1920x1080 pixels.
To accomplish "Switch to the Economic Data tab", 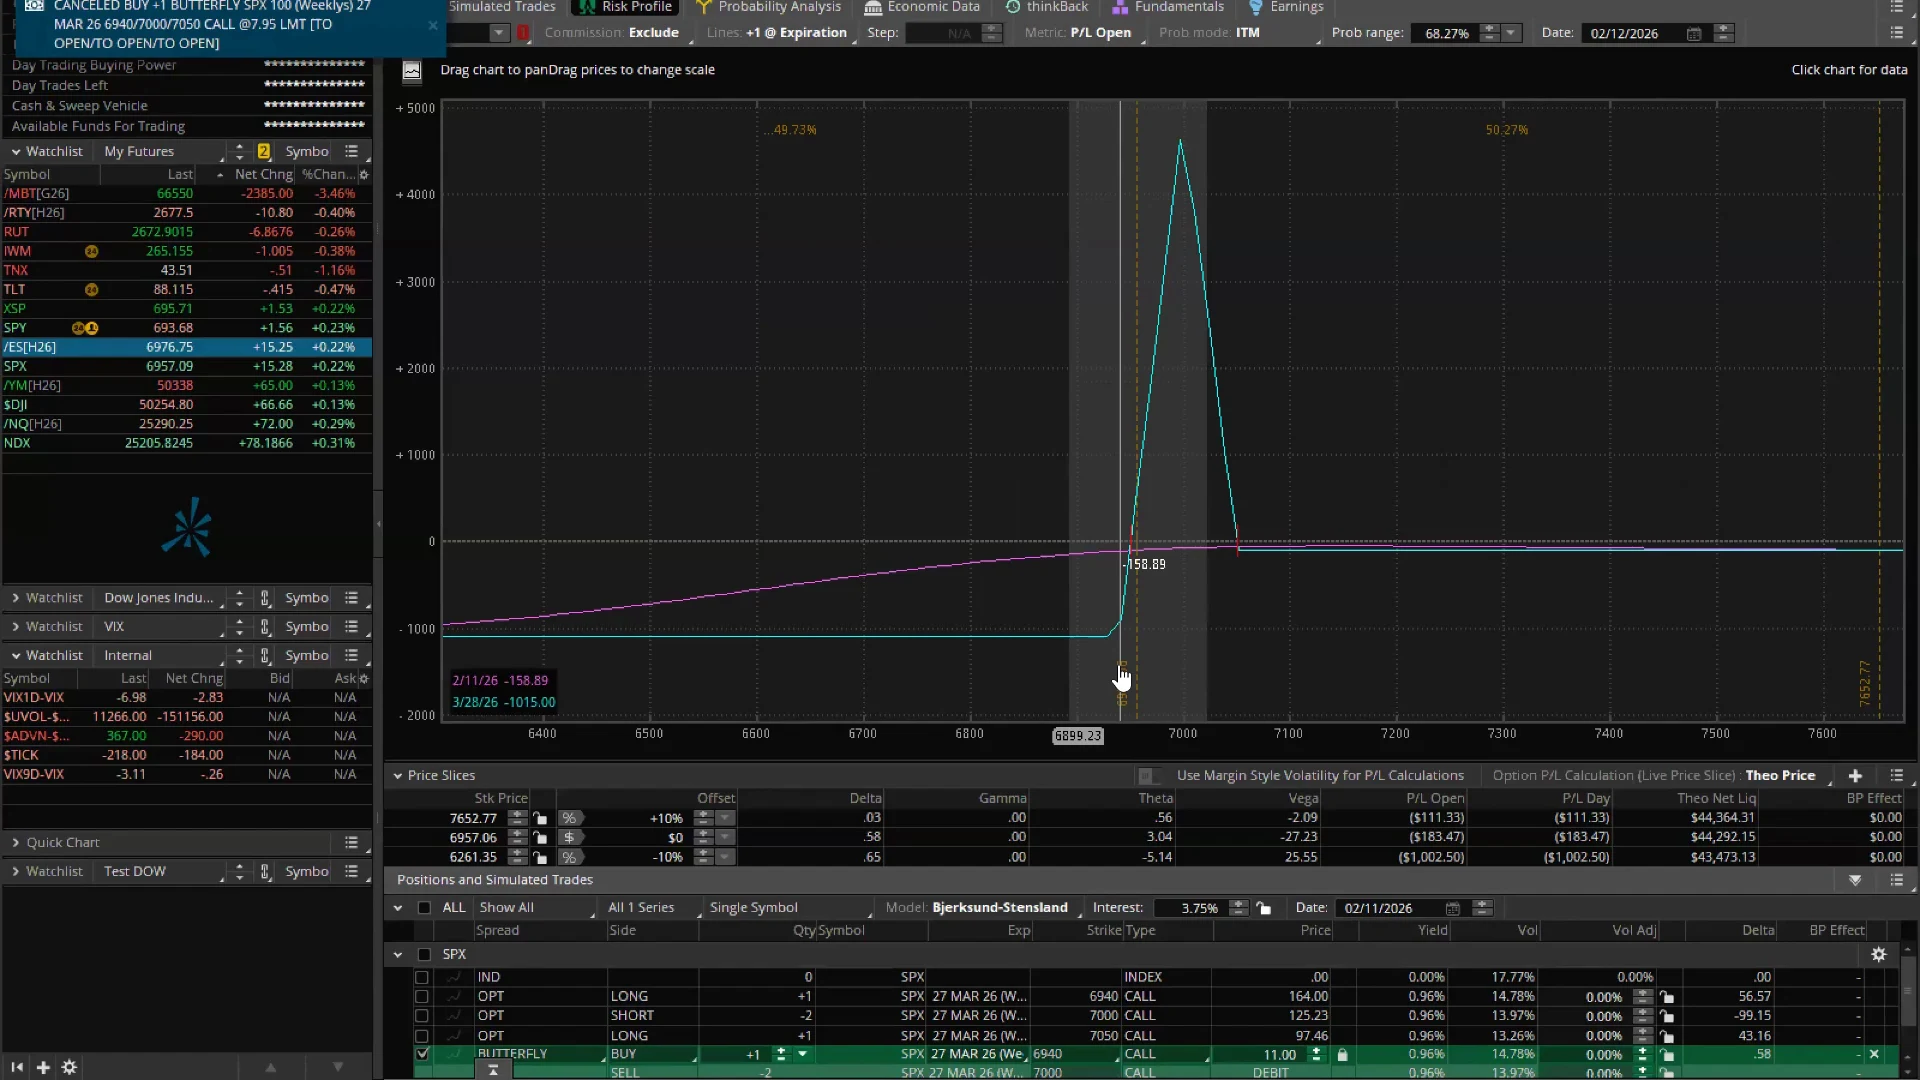I will tap(922, 7).
